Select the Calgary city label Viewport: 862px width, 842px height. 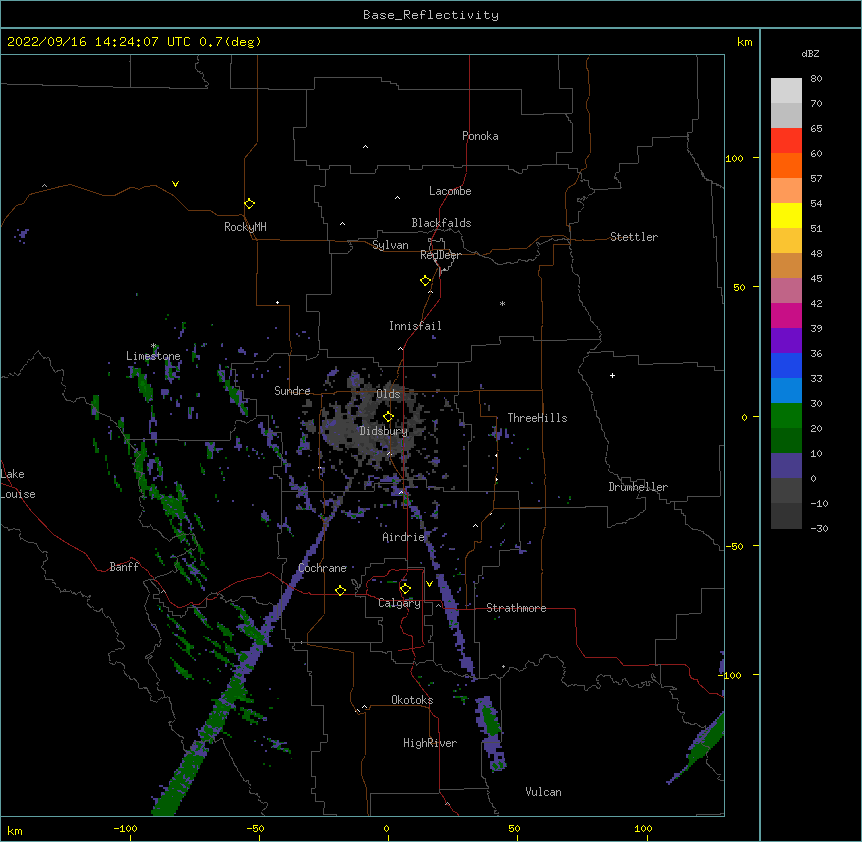pyautogui.click(x=399, y=603)
